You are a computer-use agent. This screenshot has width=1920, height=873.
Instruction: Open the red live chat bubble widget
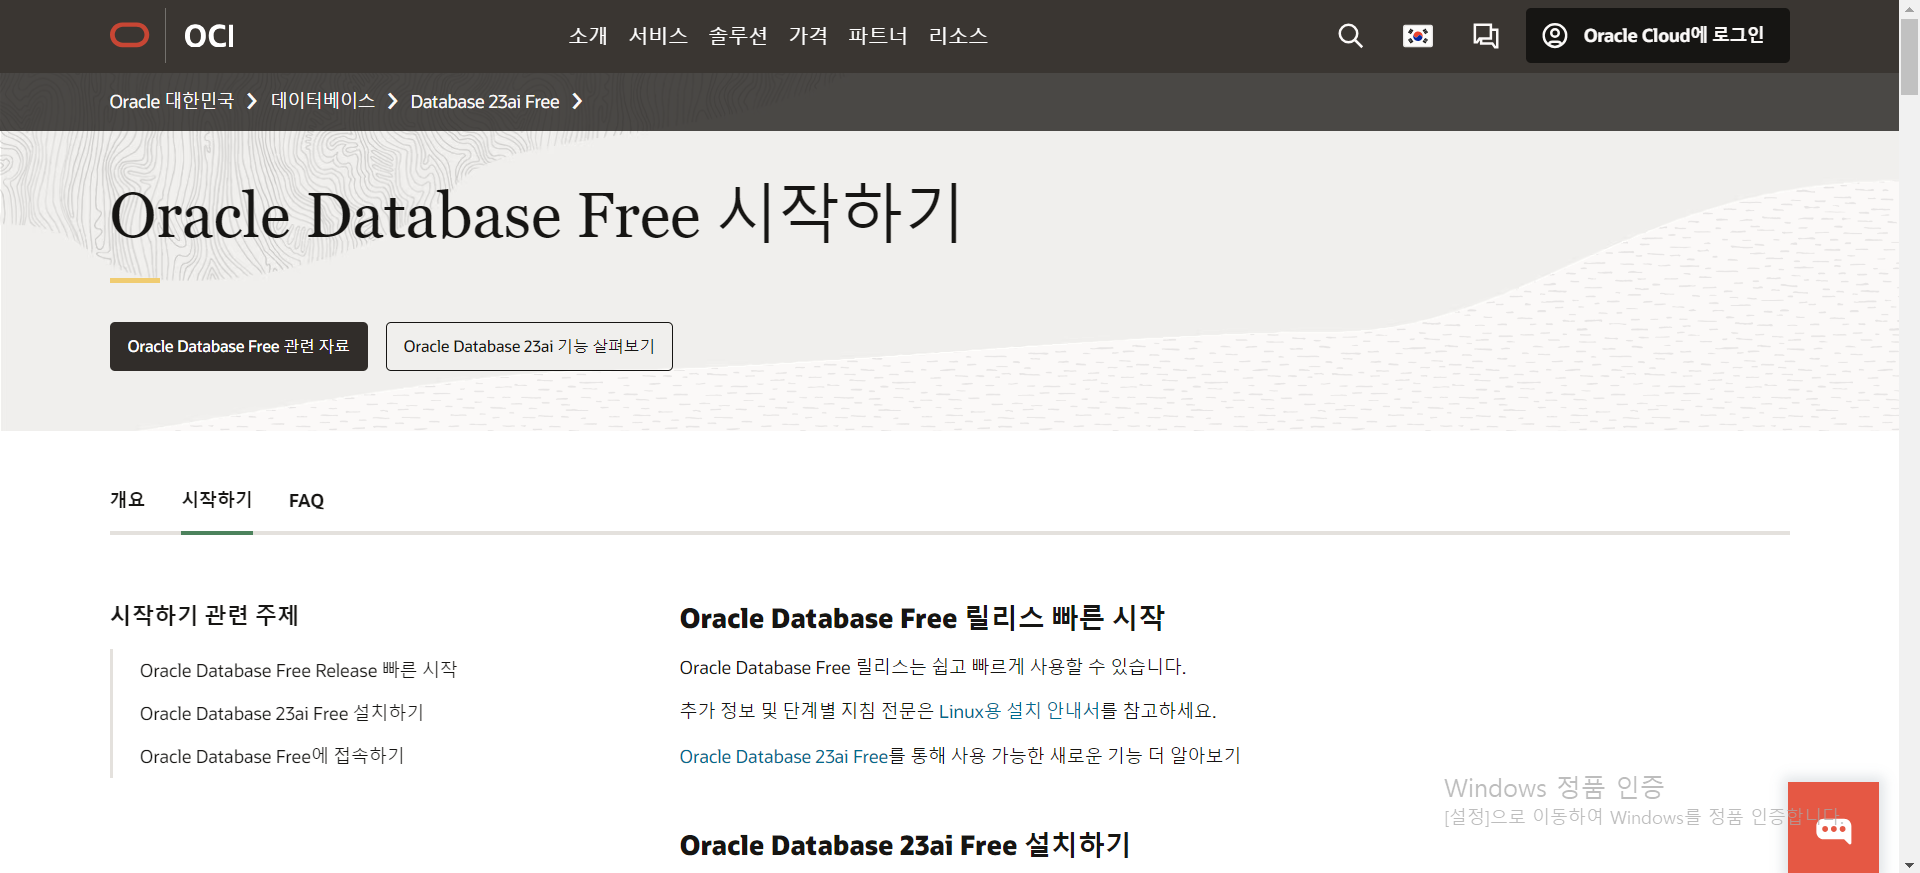[1833, 828]
